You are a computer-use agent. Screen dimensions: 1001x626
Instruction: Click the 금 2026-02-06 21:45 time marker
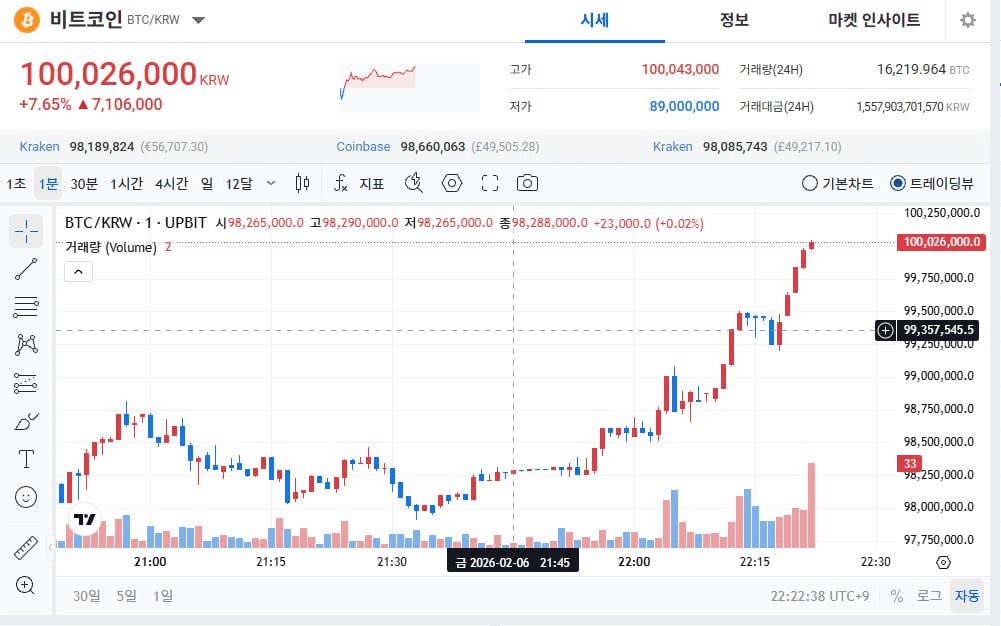[x=513, y=562]
